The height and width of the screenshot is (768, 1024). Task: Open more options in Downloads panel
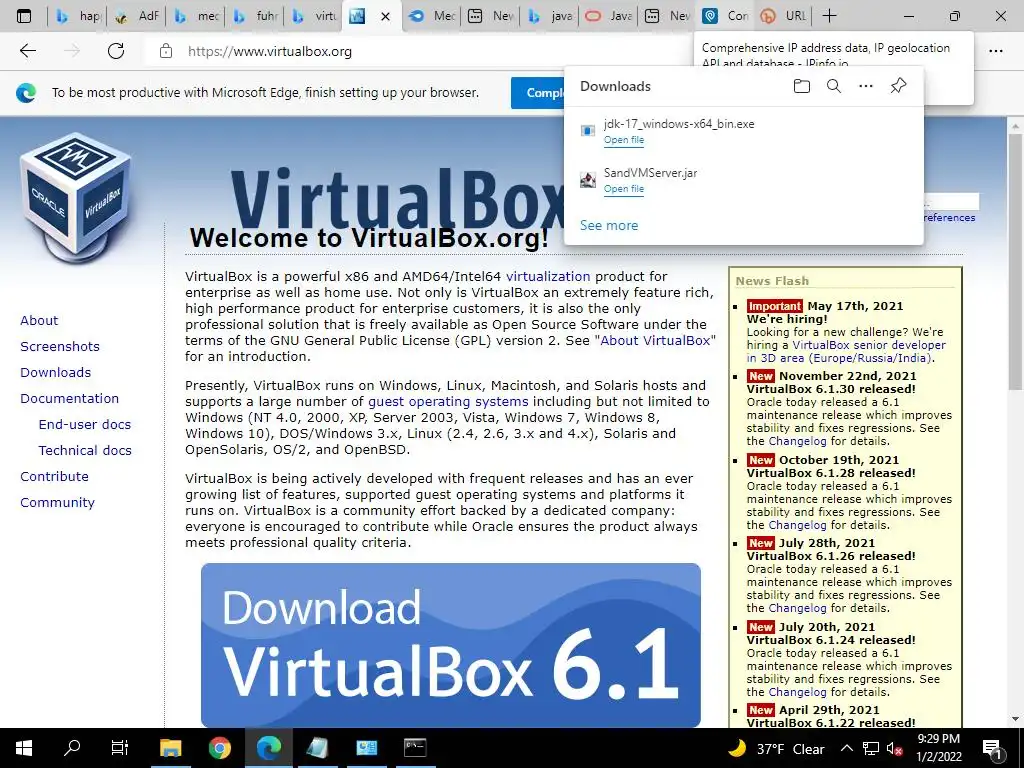point(865,86)
